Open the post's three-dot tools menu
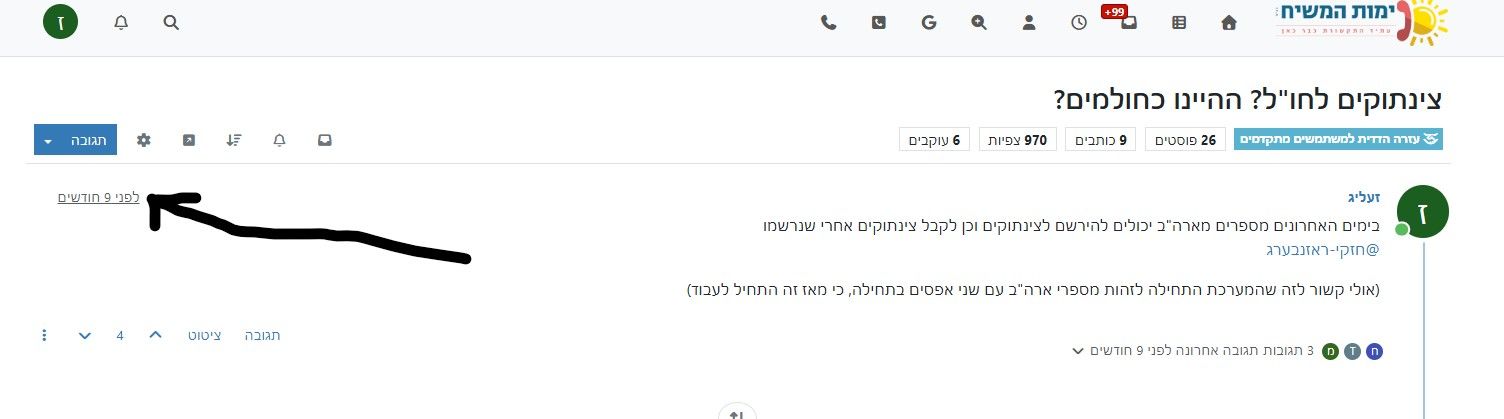The width and height of the screenshot is (1504, 419). pos(44,335)
